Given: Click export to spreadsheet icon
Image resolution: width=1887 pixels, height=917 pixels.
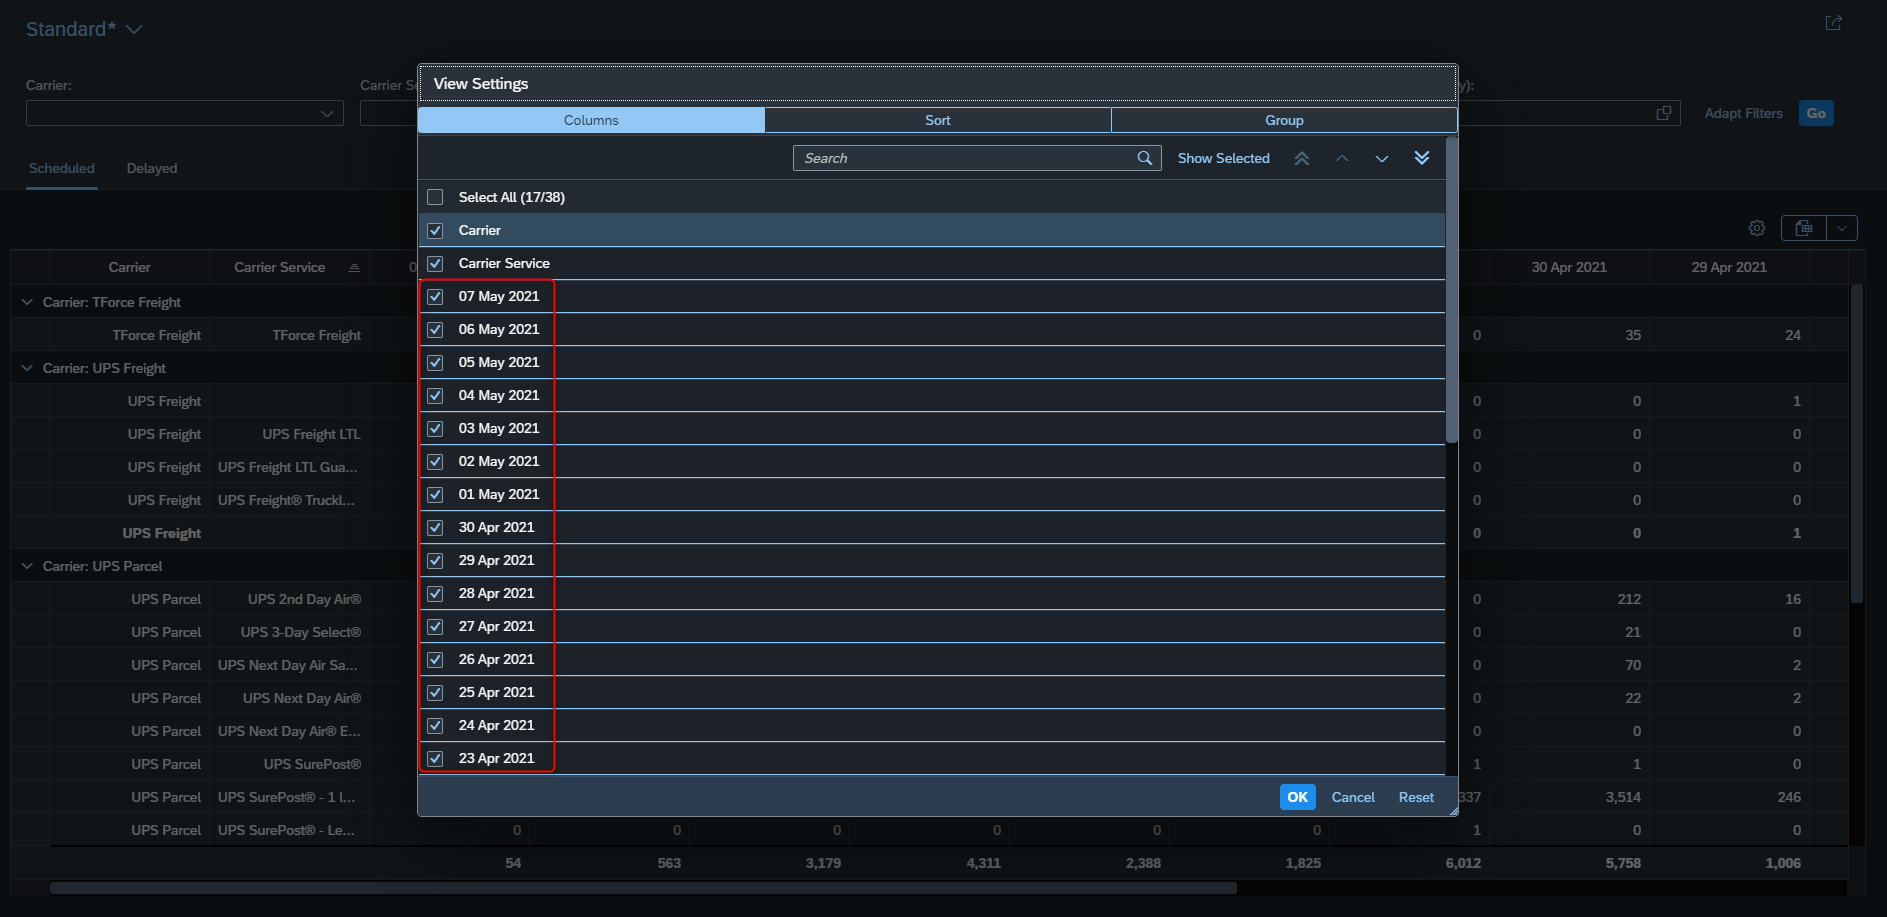Looking at the screenshot, I should pos(1804,228).
